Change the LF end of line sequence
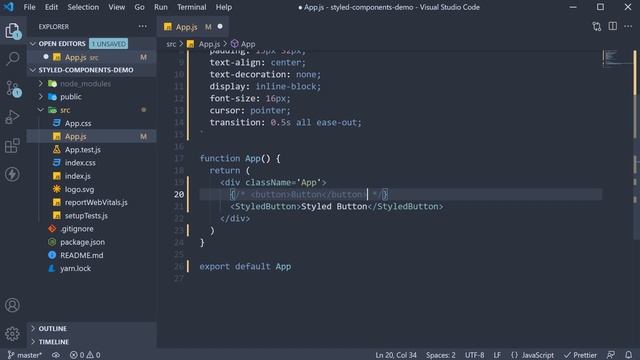 coord(497,355)
